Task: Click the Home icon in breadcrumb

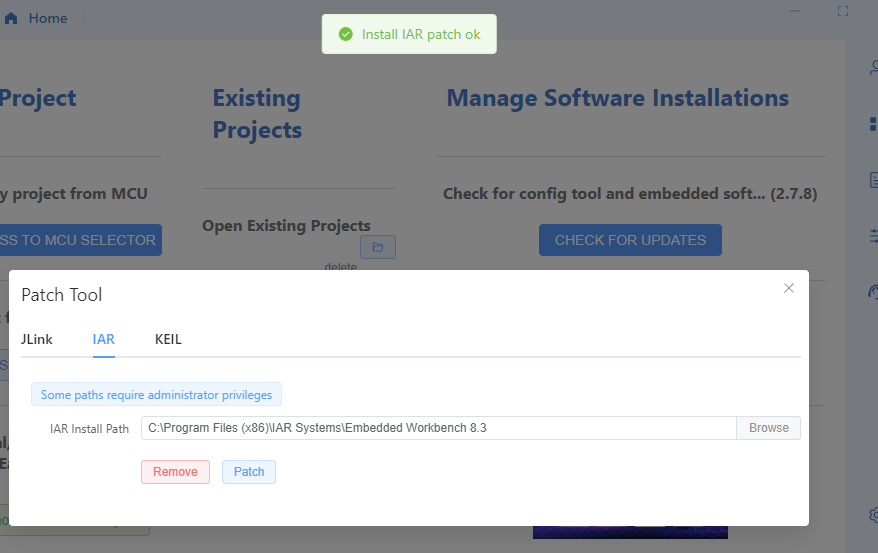Action: click(11, 18)
